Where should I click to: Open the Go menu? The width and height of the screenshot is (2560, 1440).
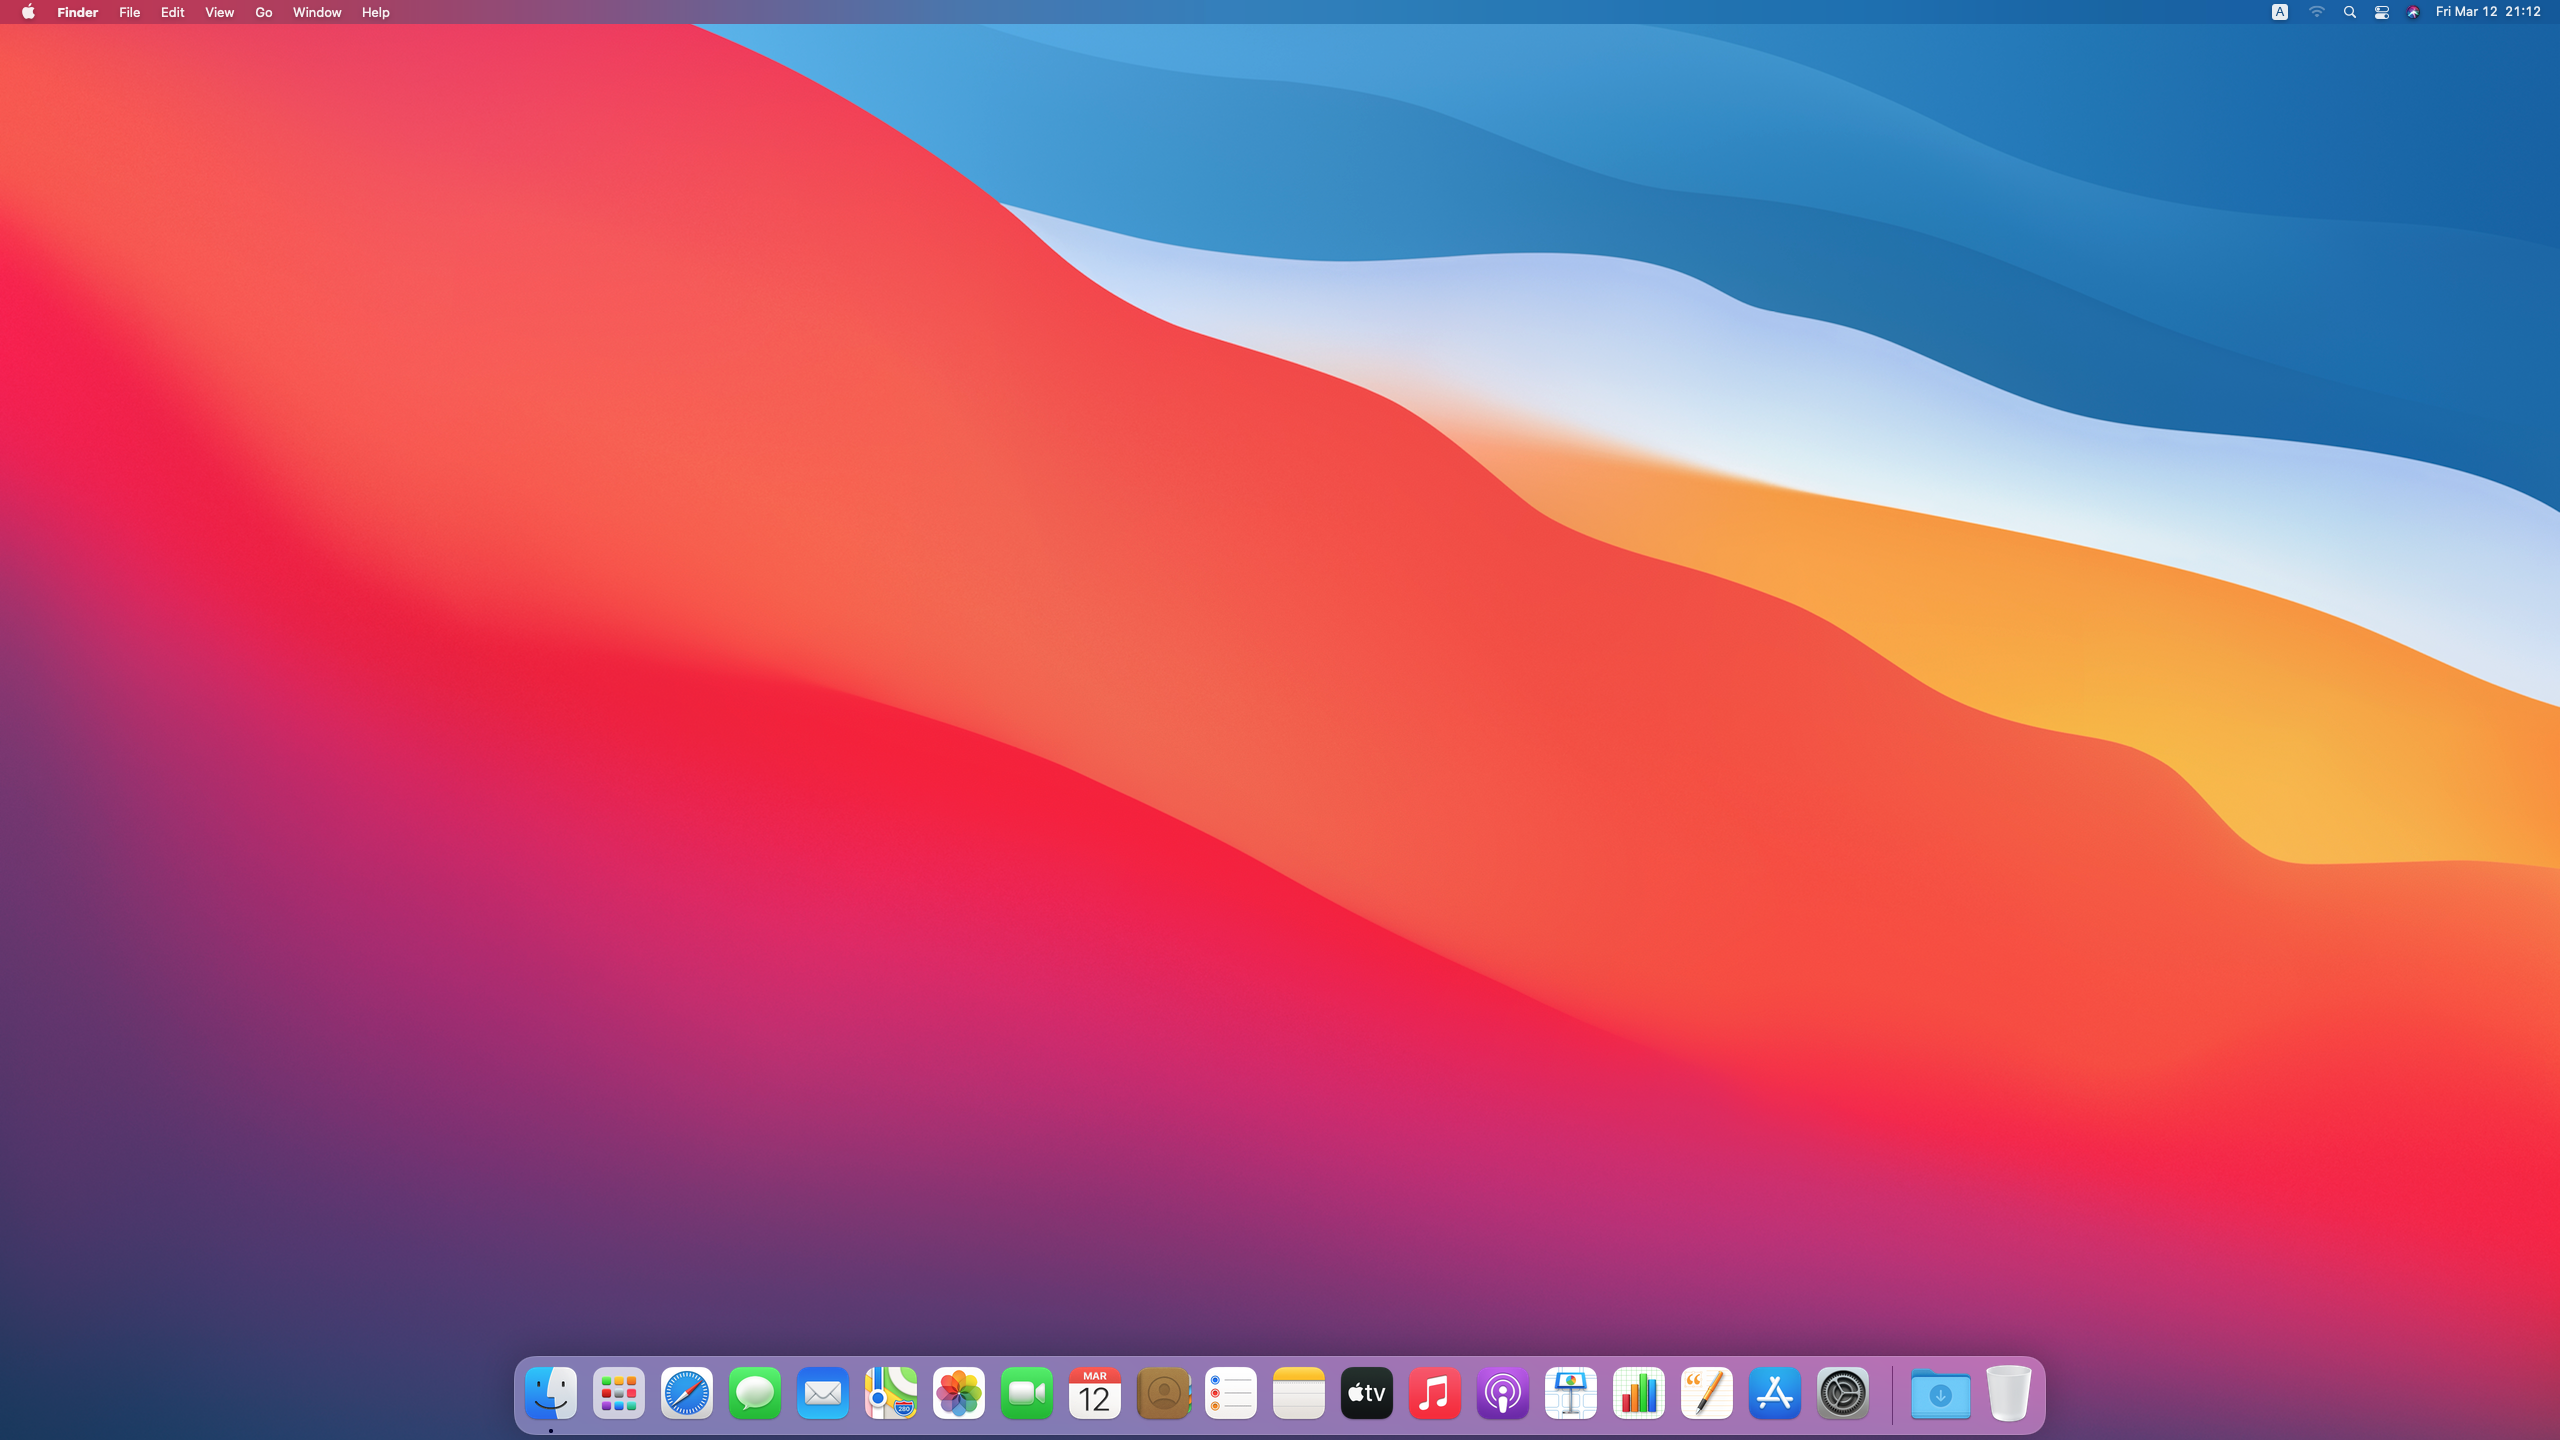[263, 12]
